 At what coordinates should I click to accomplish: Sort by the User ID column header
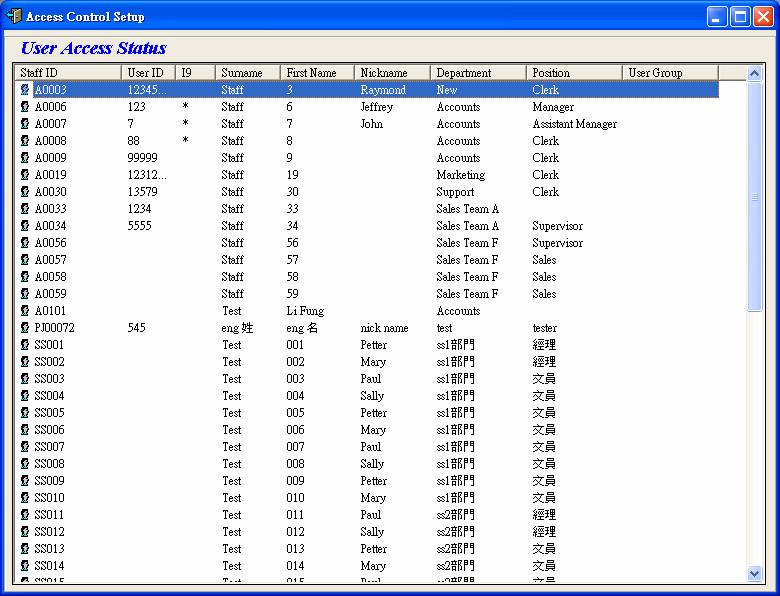148,73
